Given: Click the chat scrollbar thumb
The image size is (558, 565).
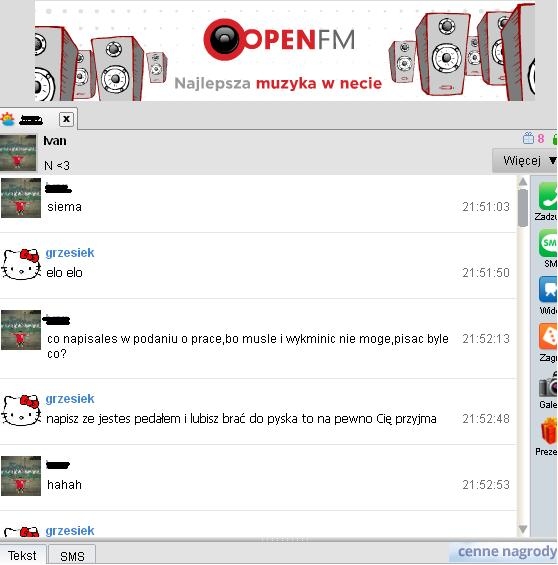Looking at the screenshot, I should click(x=523, y=208).
